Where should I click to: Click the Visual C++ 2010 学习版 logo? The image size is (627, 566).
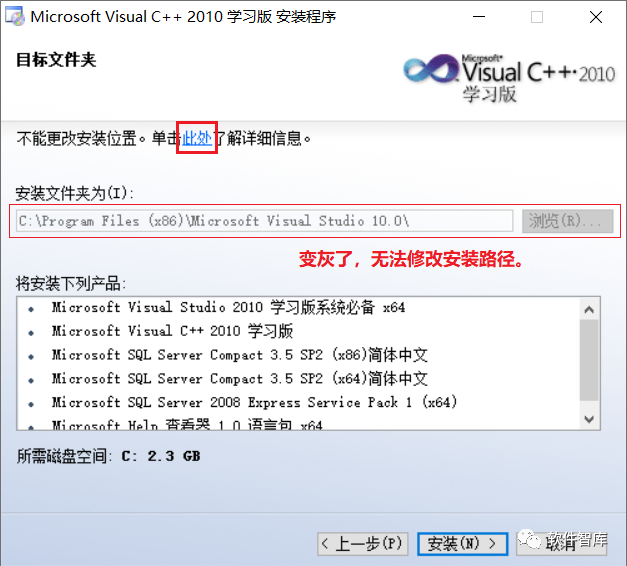[x=509, y=78]
